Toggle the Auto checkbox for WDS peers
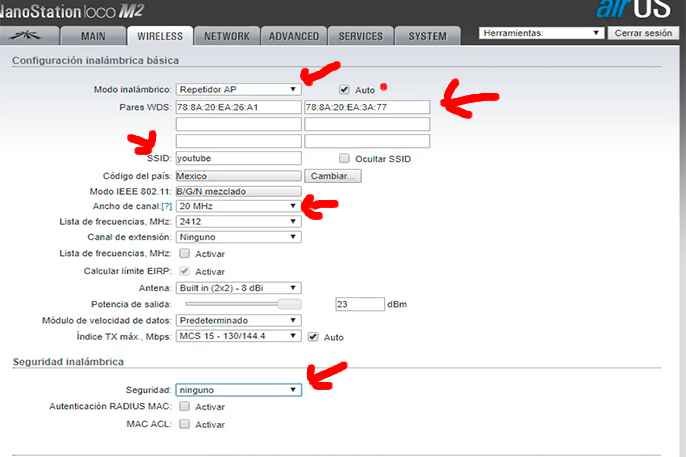Screen dimensions: 686x457 pos(344,90)
